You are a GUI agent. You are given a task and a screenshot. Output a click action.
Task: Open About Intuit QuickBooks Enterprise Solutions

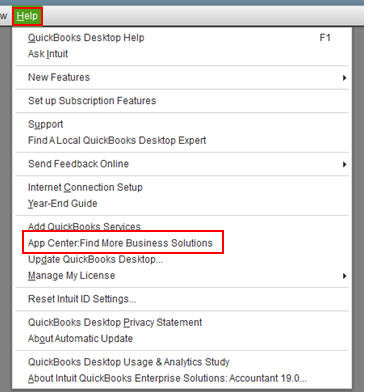click(182, 378)
